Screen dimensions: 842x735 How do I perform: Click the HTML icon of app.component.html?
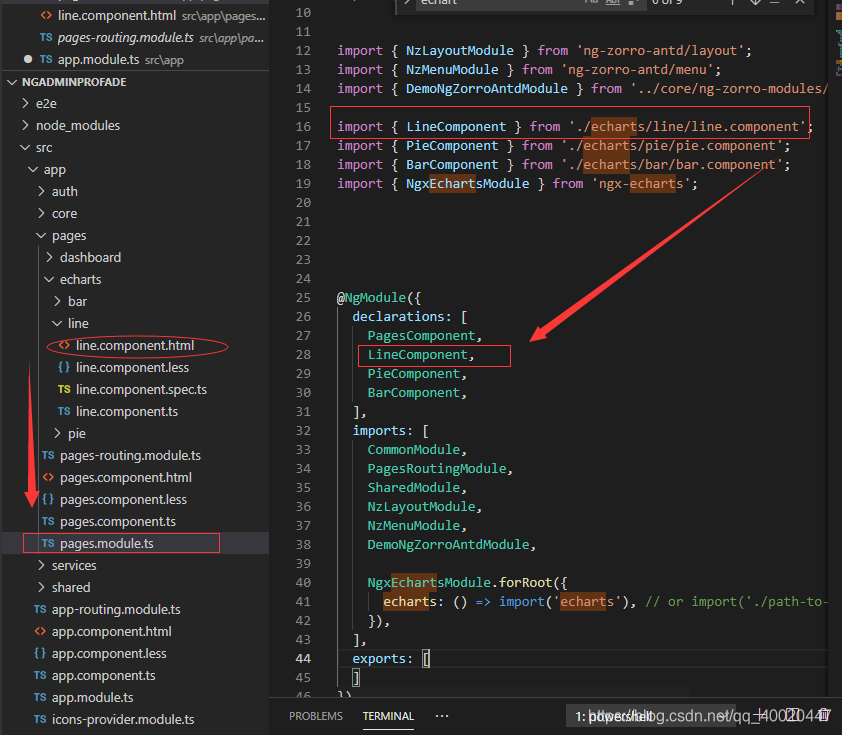point(40,631)
